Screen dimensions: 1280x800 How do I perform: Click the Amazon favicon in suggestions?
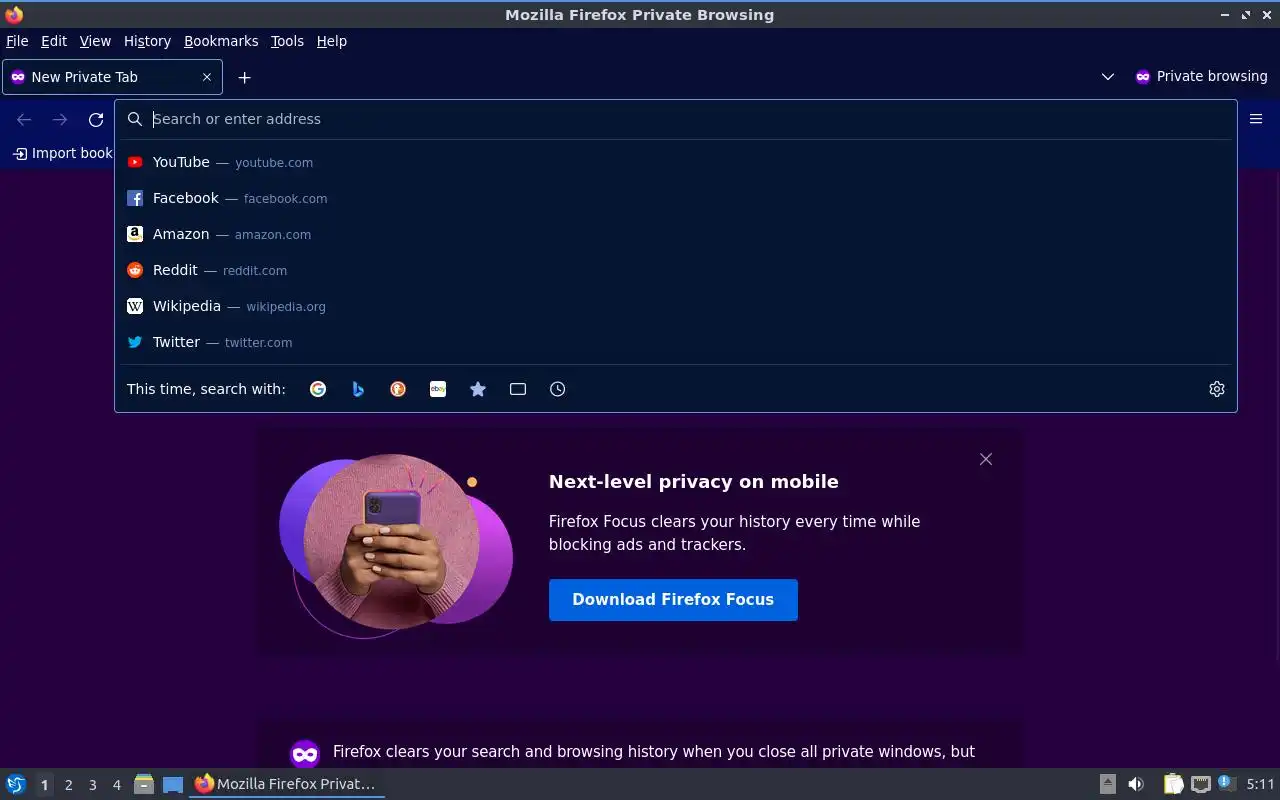(x=135, y=234)
